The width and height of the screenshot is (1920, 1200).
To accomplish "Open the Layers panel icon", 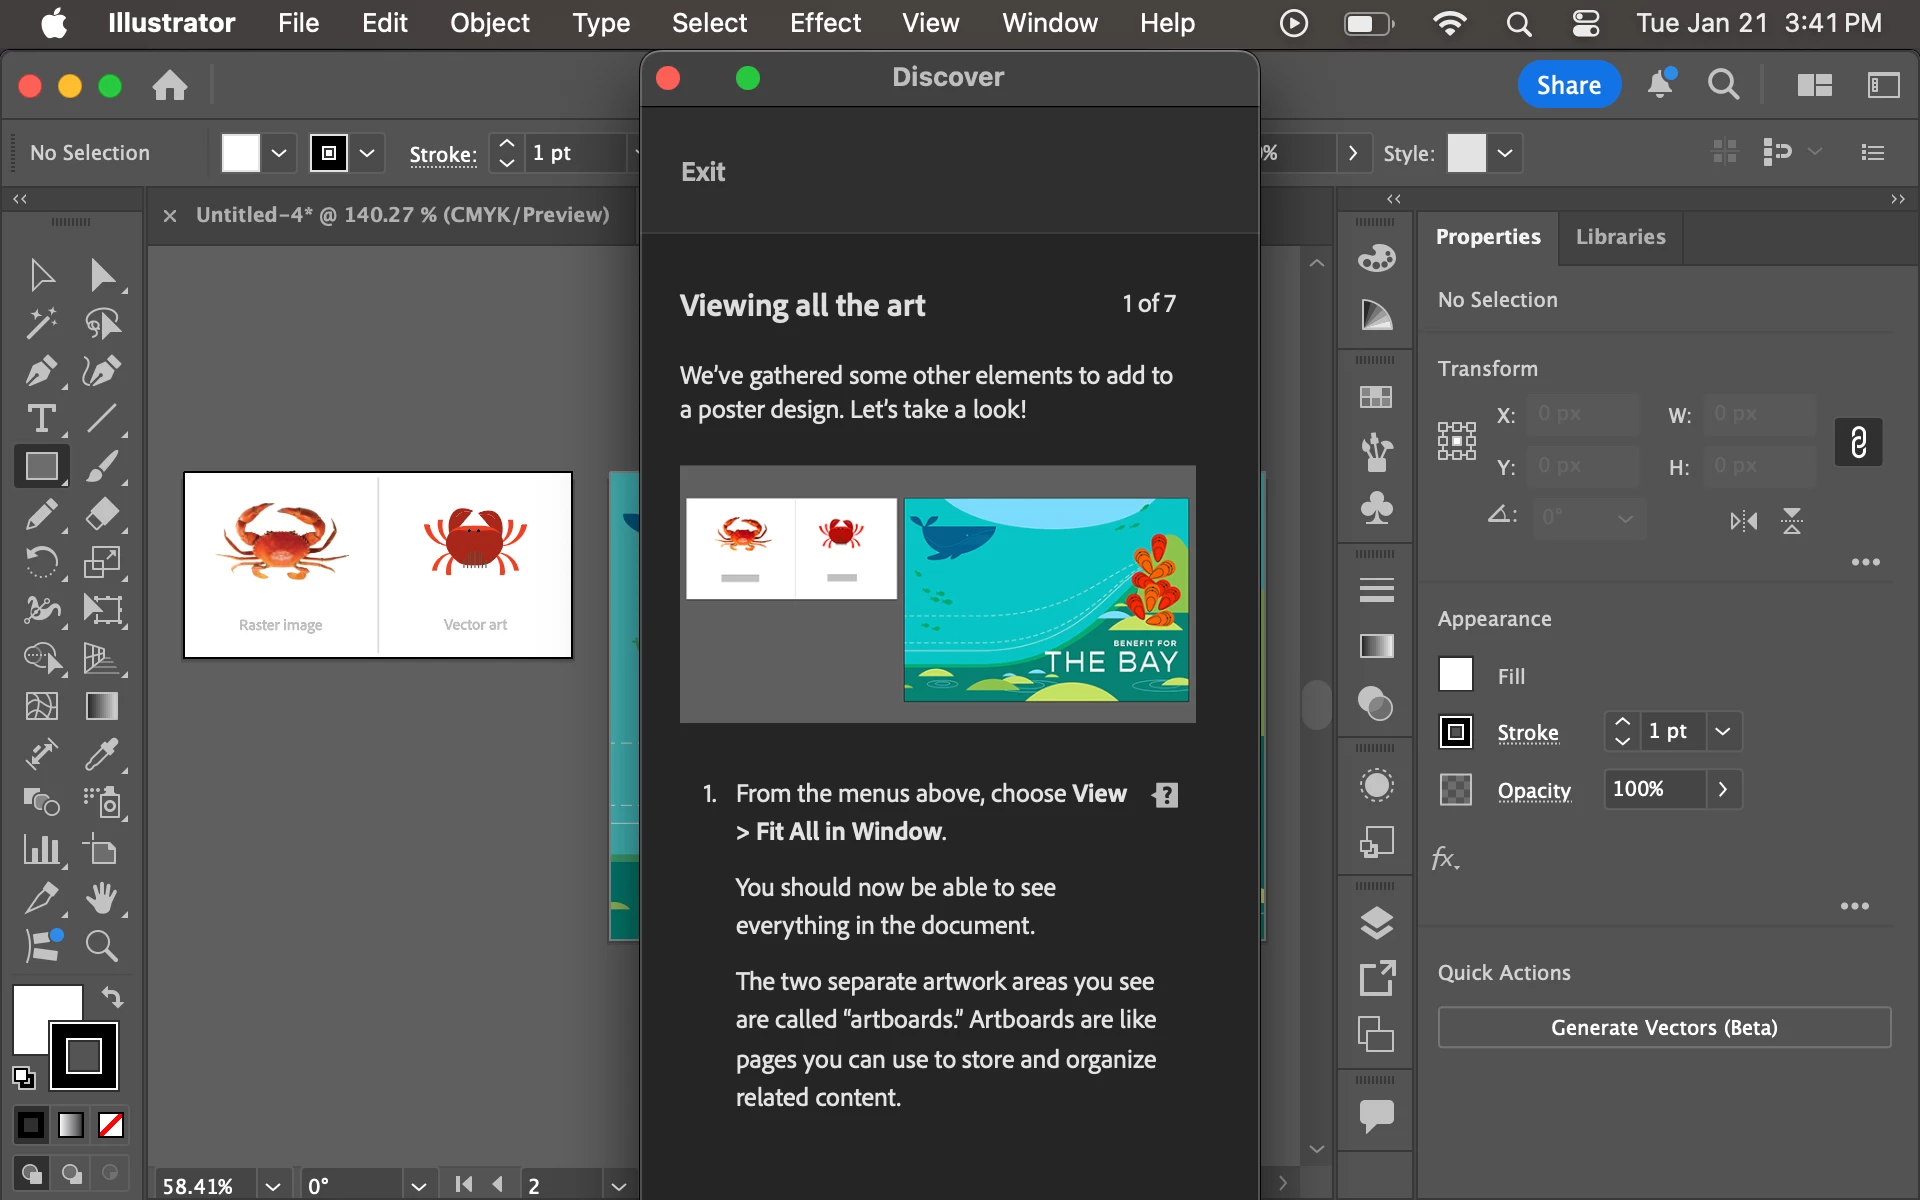I will (x=1376, y=923).
